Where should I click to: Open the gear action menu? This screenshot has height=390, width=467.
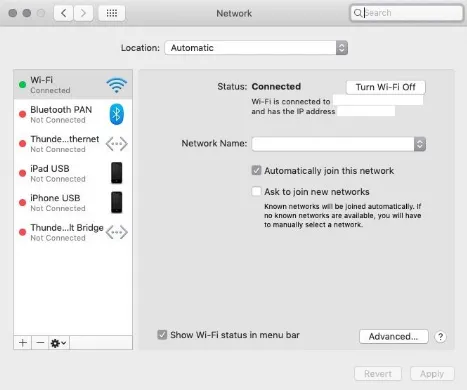[59, 343]
